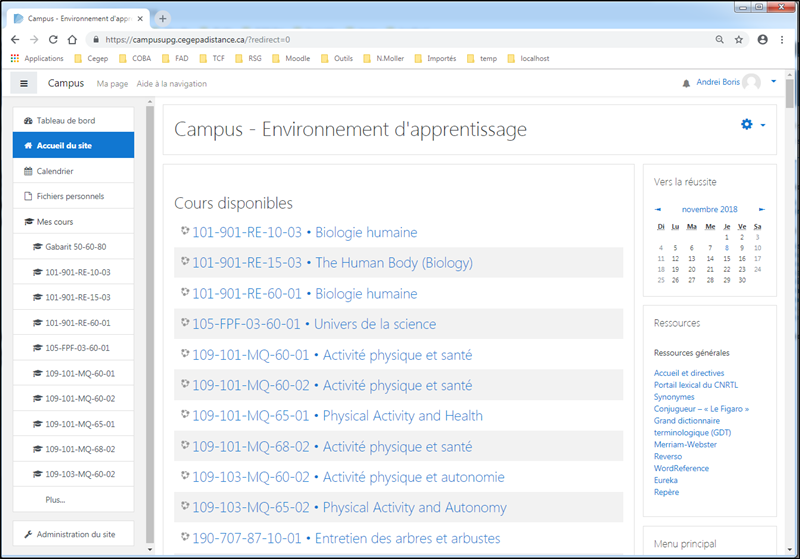The width and height of the screenshot is (800, 559).
Task: Go to next month in calendar
Action: click(x=762, y=209)
